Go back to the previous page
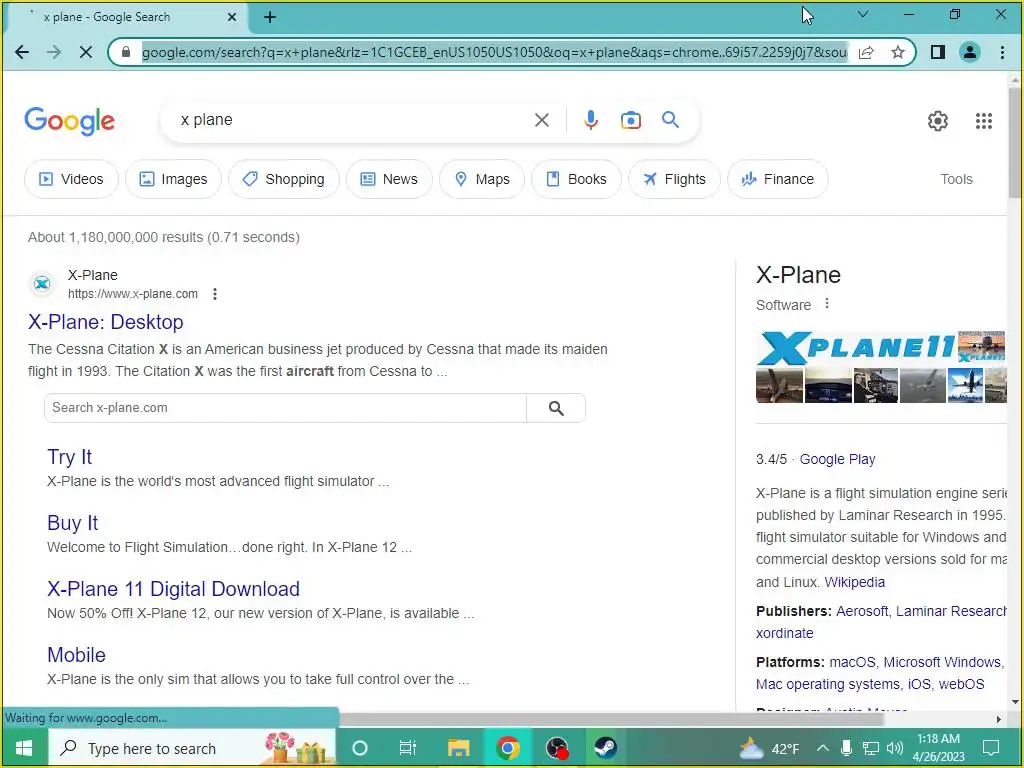Viewport: 1024px width, 768px height. point(22,52)
